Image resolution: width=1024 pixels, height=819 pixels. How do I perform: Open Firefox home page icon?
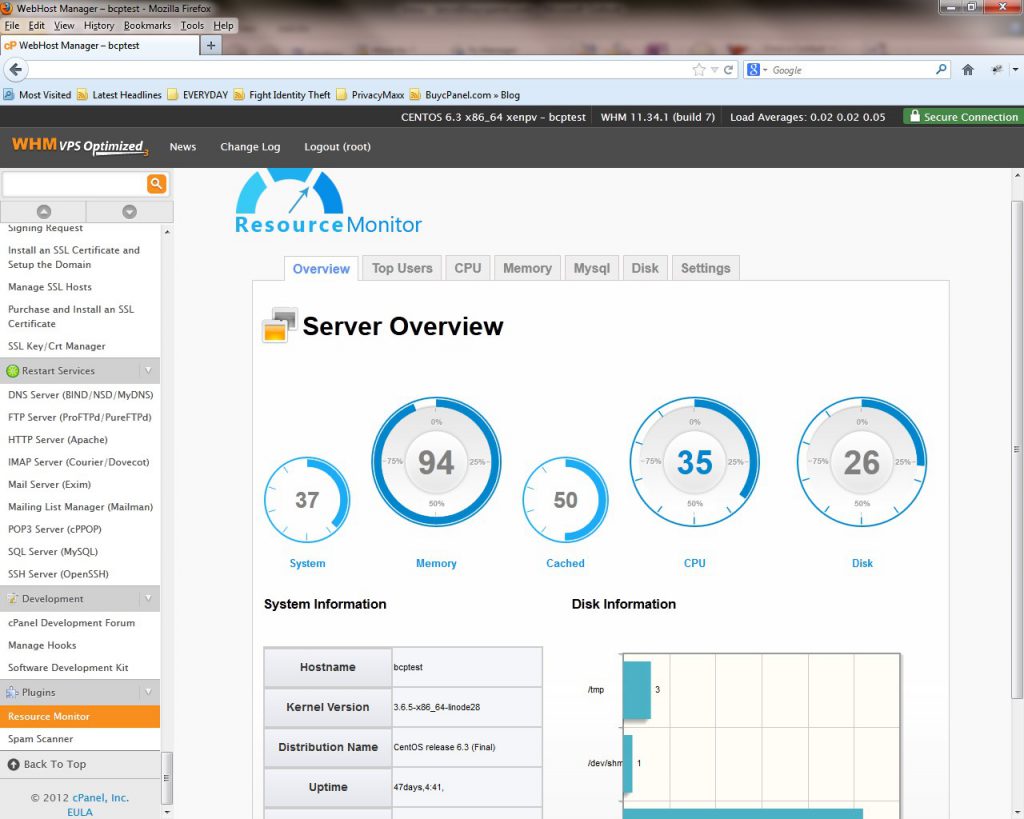pos(968,70)
